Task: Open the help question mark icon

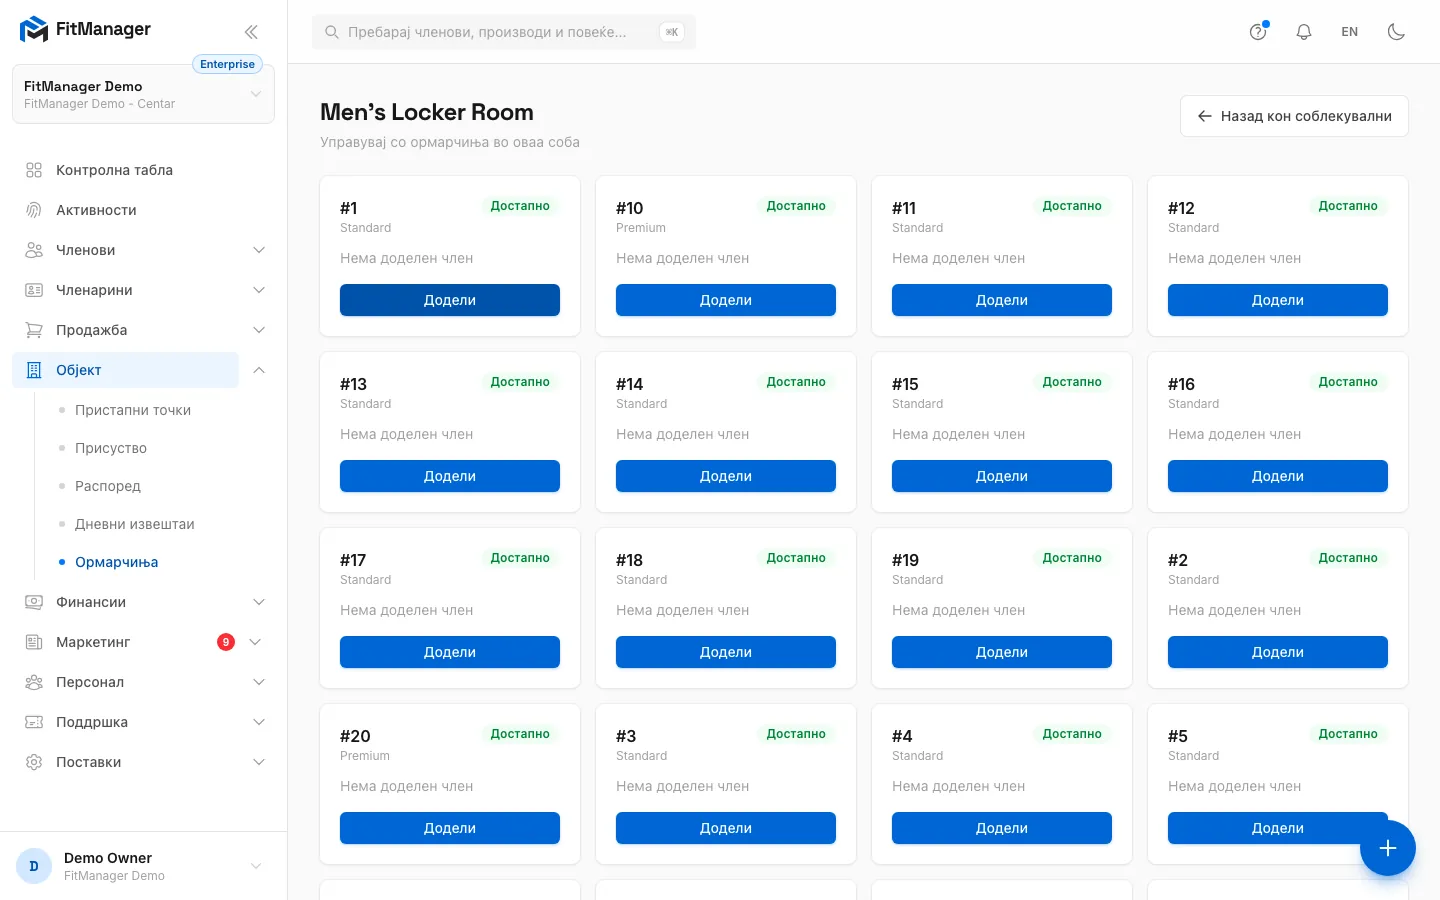Action: [x=1258, y=32]
